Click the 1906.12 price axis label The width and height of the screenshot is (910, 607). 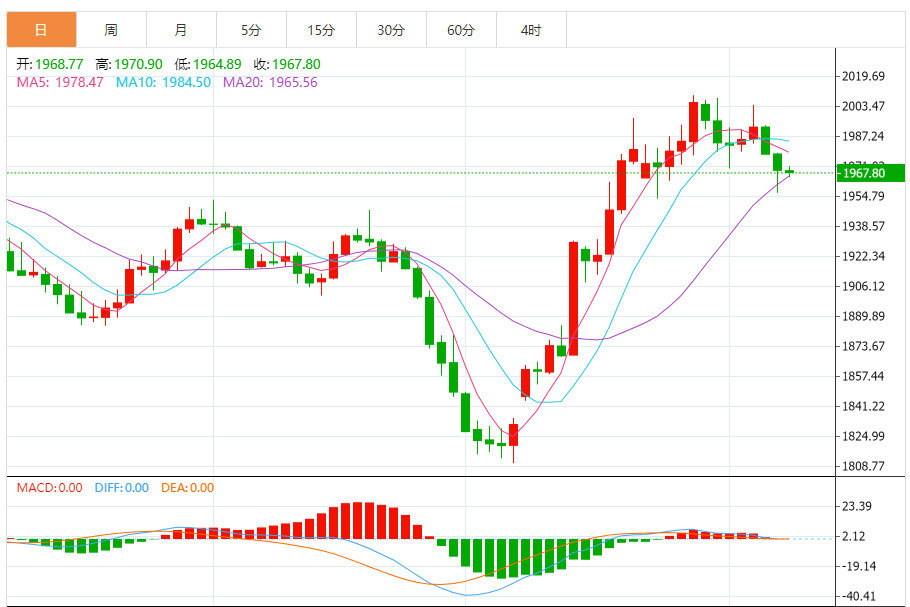[x=863, y=286]
